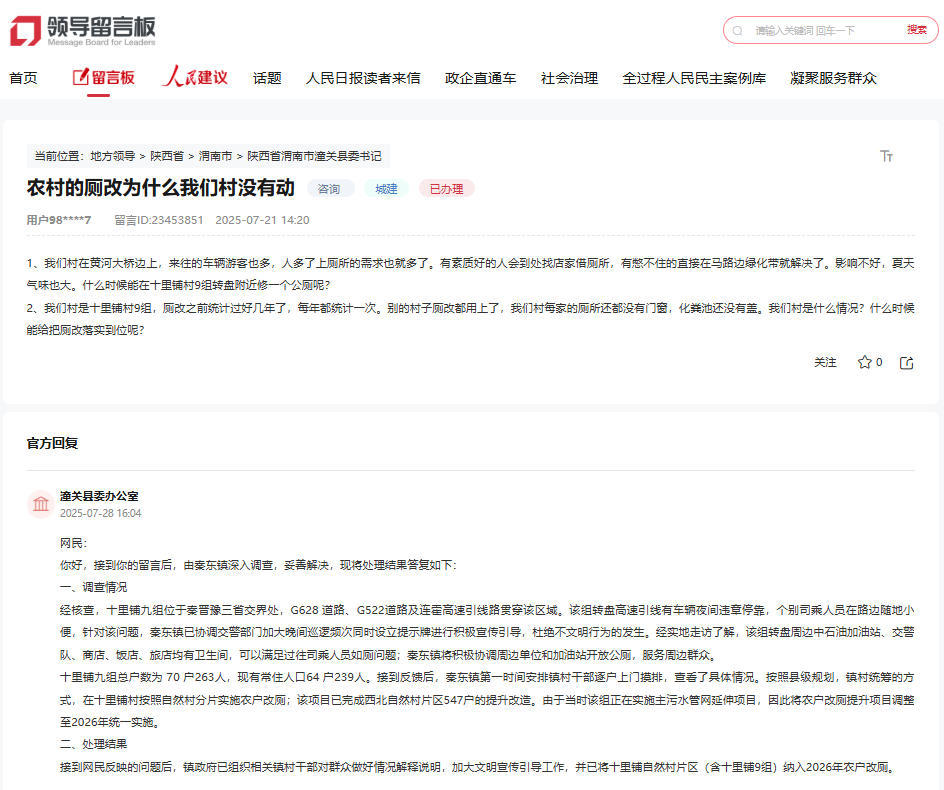
Task: Click the username 用户98****7
Action: 59,220
